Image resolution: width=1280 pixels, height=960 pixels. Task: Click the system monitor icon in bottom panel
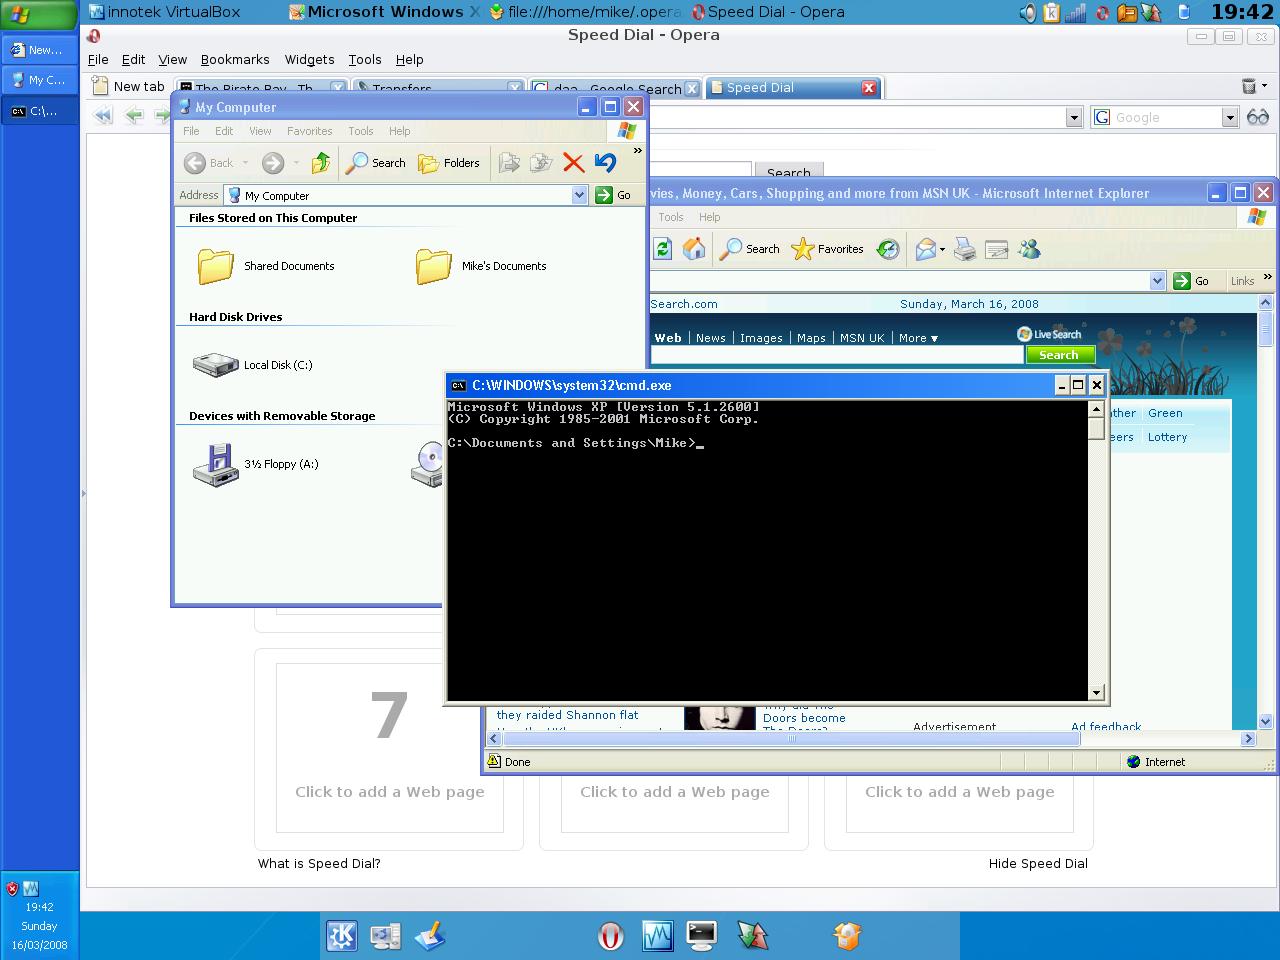pyautogui.click(x=657, y=936)
